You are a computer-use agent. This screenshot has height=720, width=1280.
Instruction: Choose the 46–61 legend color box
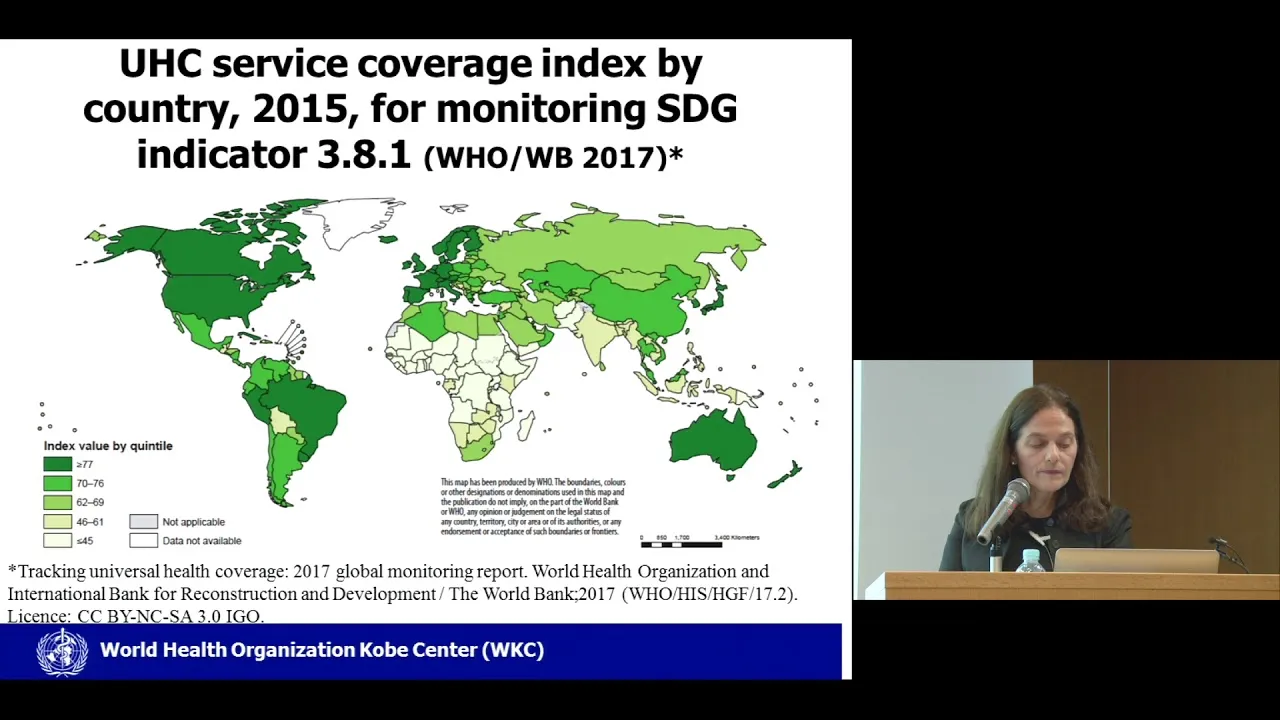tap(57, 521)
